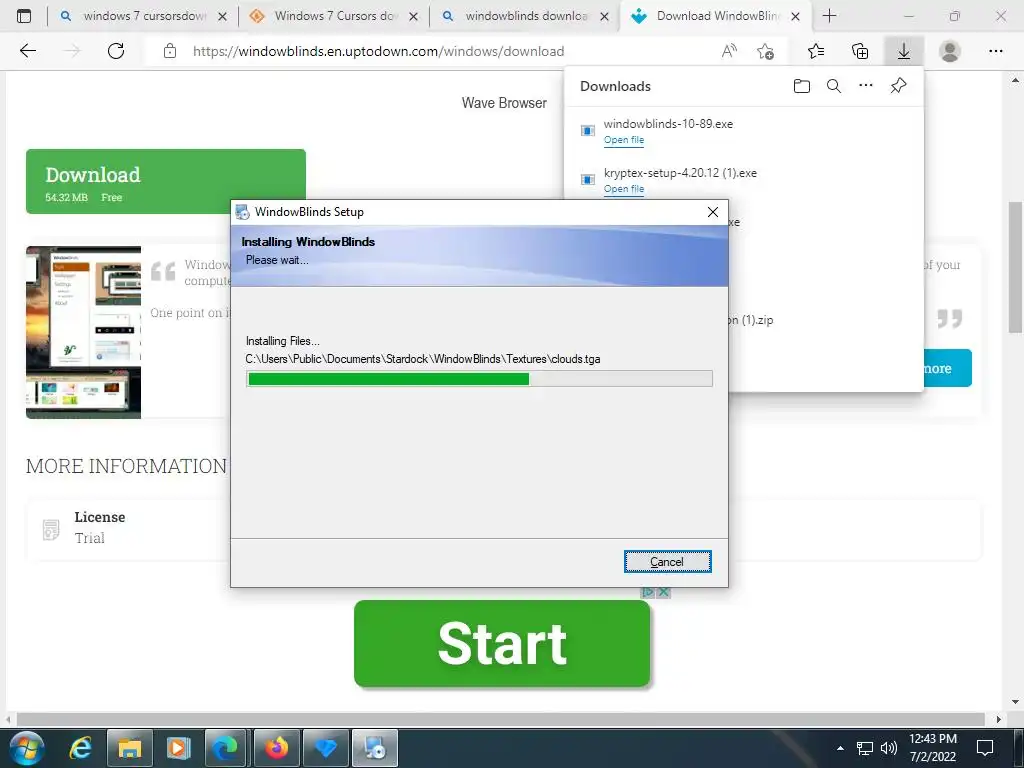
Task: Click the AdChoices icon above Start ad
Action: 648,592
